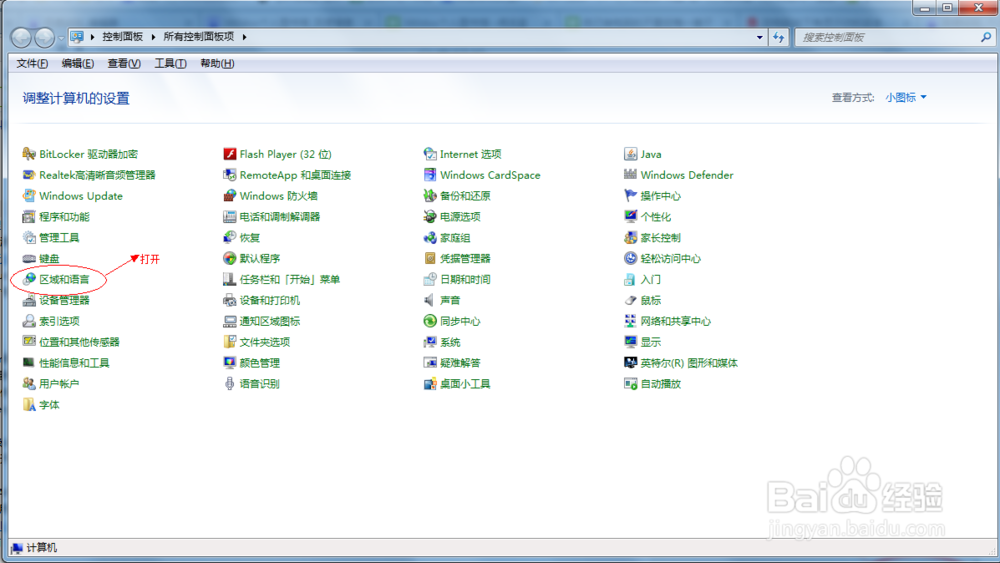The width and height of the screenshot is (1000, 563).
Task: Open the RemoteApp 和桌面连接 link
Action: click(x=295, y=175)
